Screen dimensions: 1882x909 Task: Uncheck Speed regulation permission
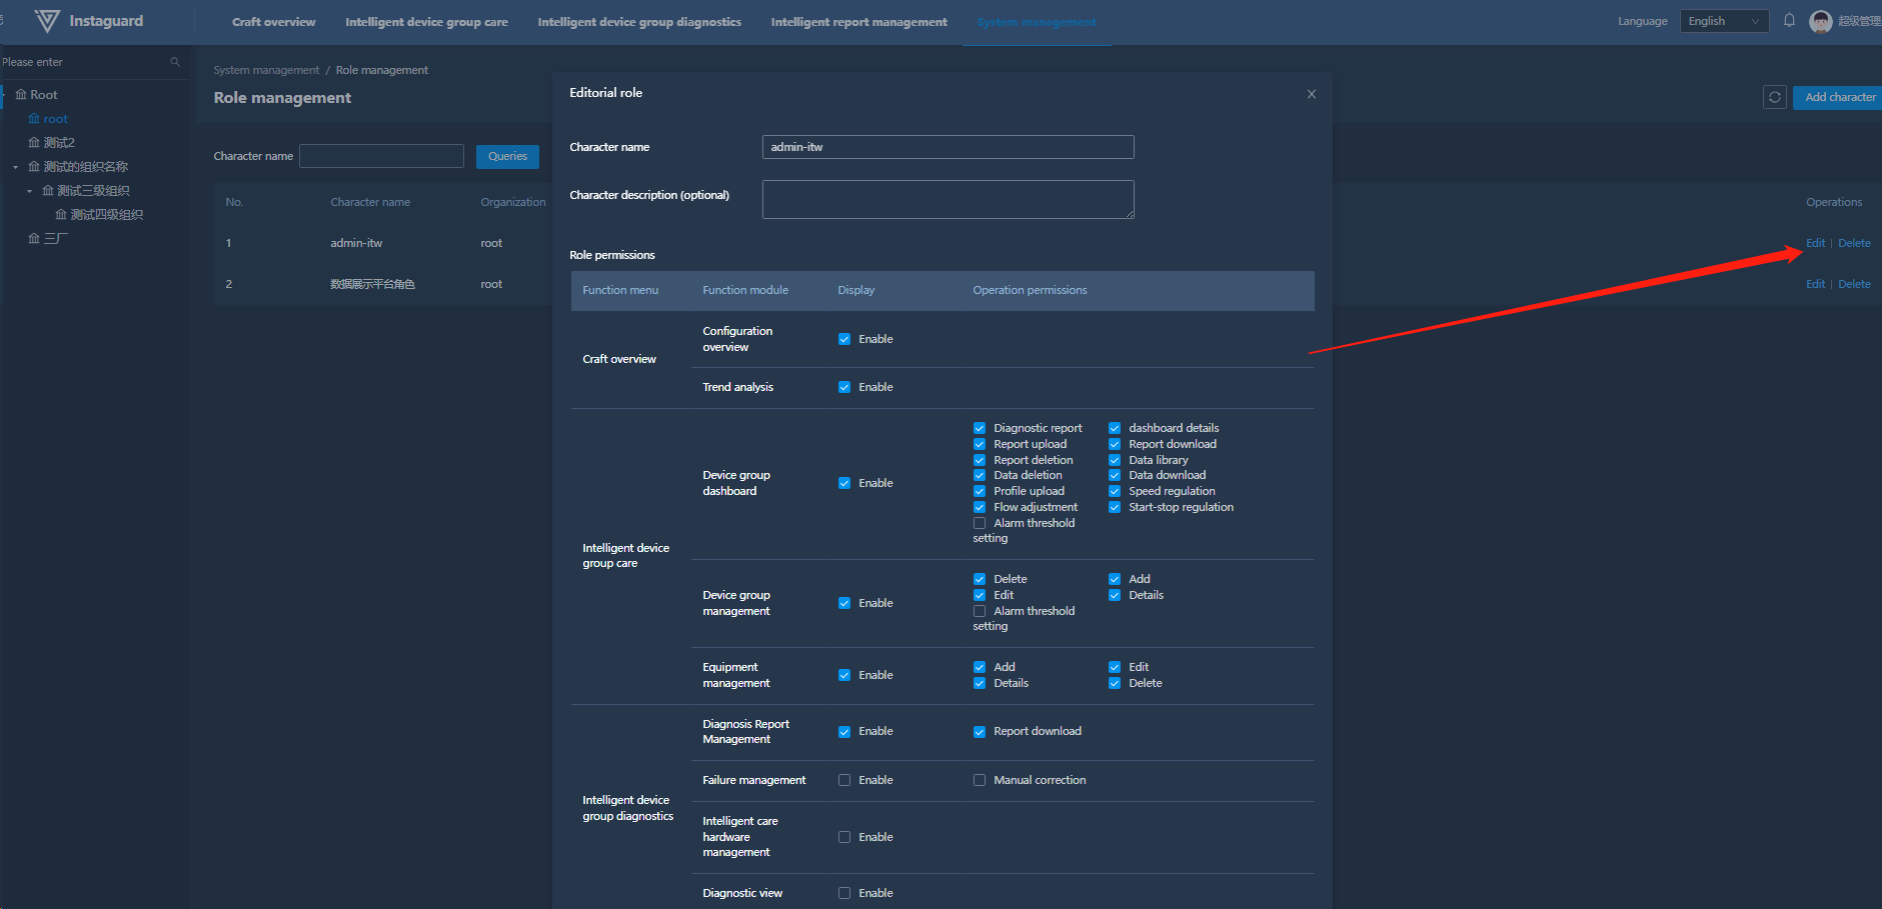1114,491
